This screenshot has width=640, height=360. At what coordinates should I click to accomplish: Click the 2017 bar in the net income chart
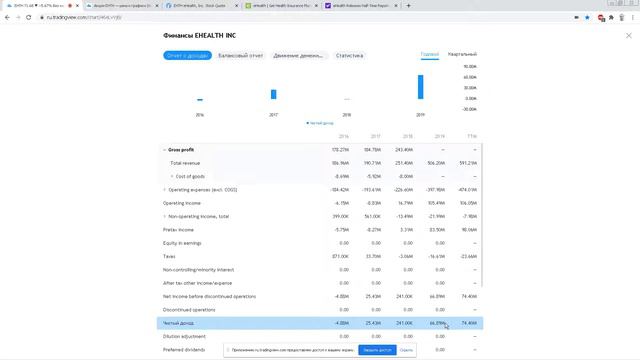coord(273,94)
